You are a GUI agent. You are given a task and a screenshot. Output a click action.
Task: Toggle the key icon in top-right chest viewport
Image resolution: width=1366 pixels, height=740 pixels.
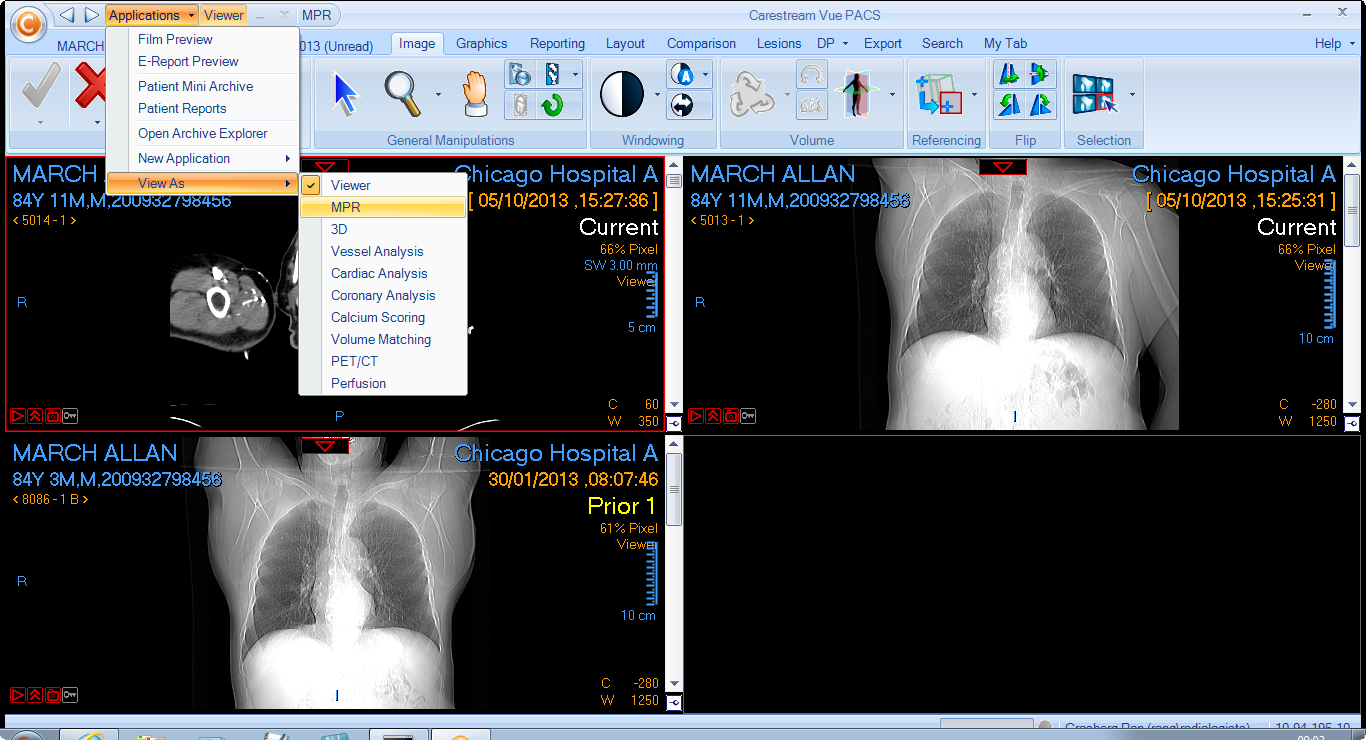(x=748, y=415)
